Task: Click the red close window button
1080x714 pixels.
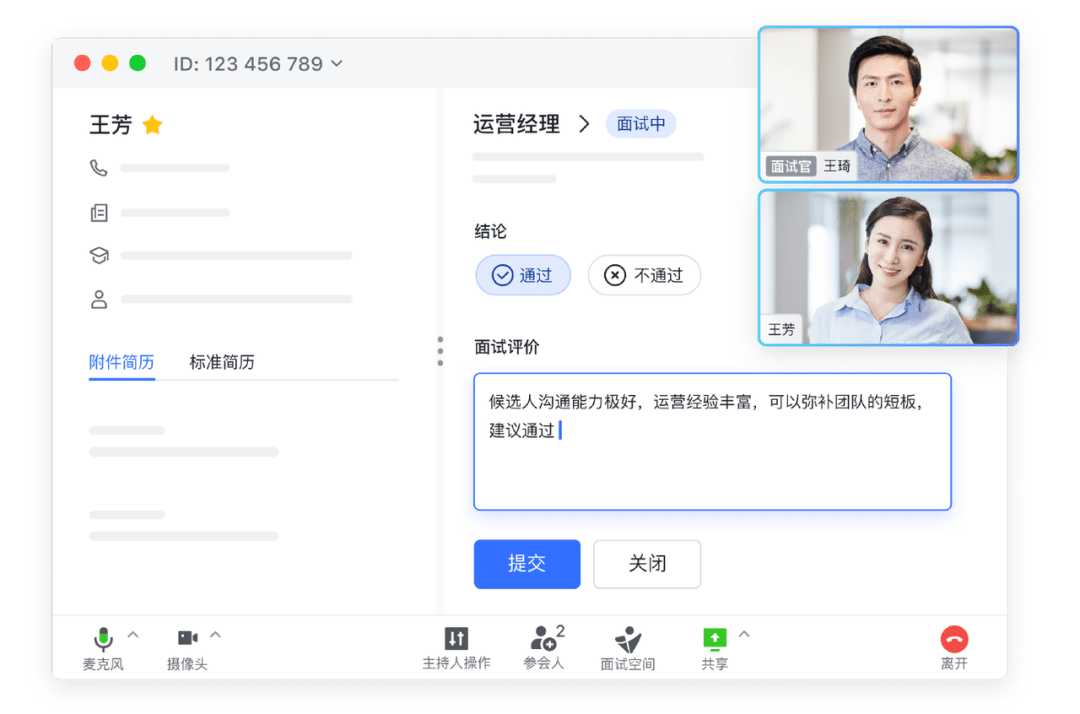Action: click(x=82, y=63)
